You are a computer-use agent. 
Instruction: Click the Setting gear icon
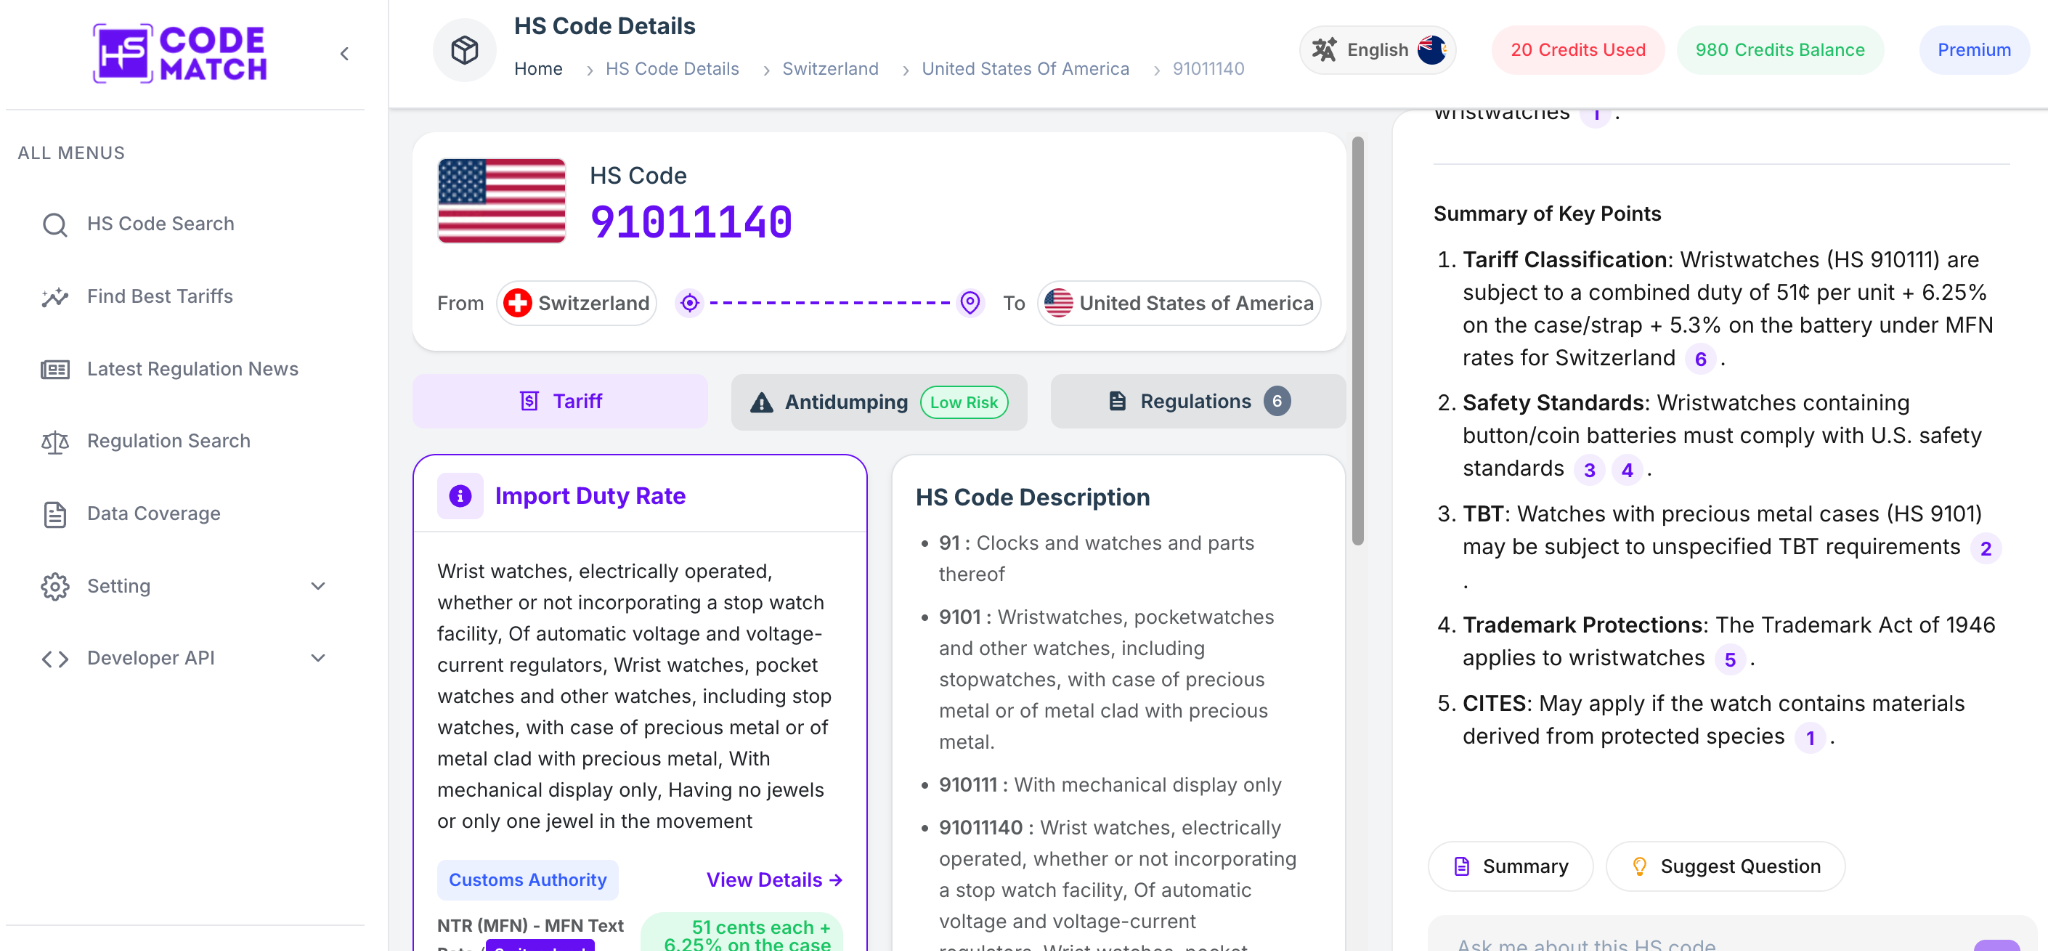(55, 586)
